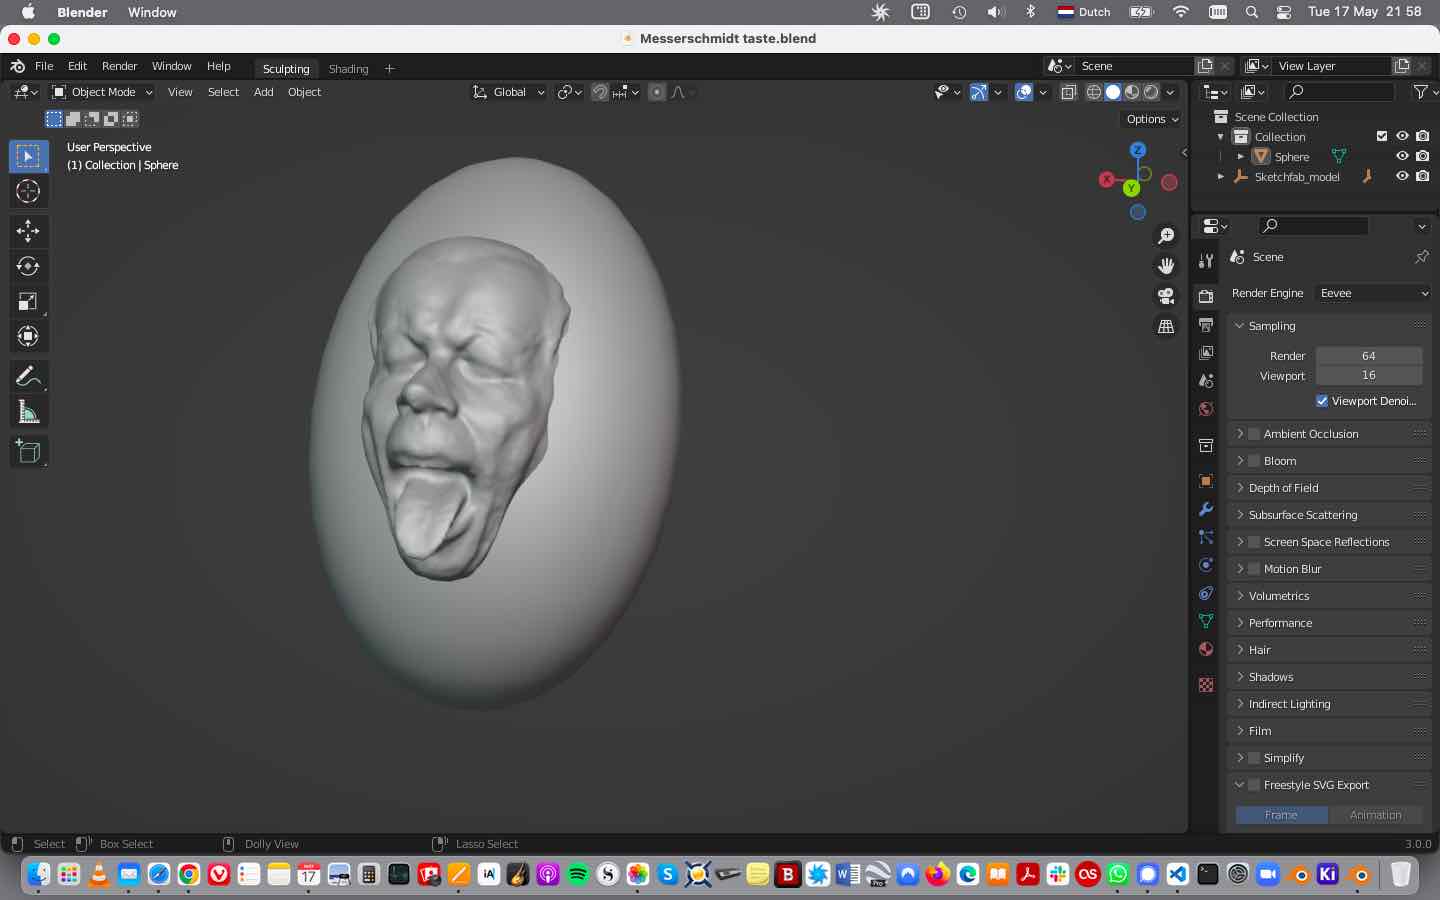Add a new workspace with plus
1440x900 pixels.
click(x=389, y=68)
